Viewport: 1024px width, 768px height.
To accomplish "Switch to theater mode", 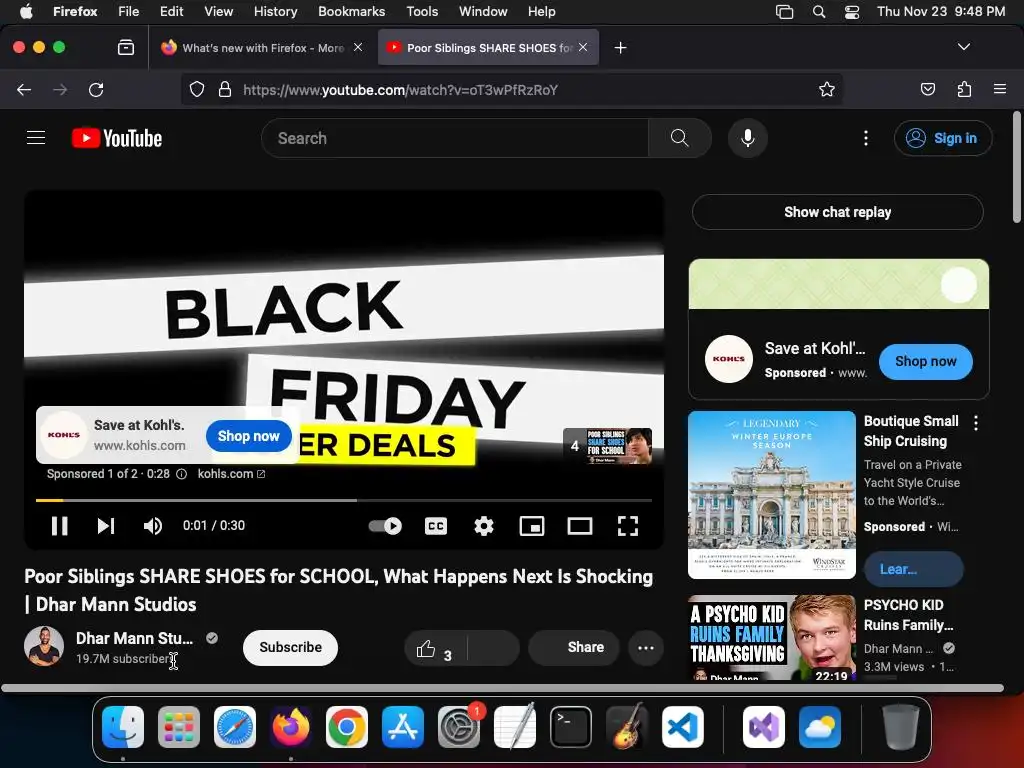I will tap(580, 526).
